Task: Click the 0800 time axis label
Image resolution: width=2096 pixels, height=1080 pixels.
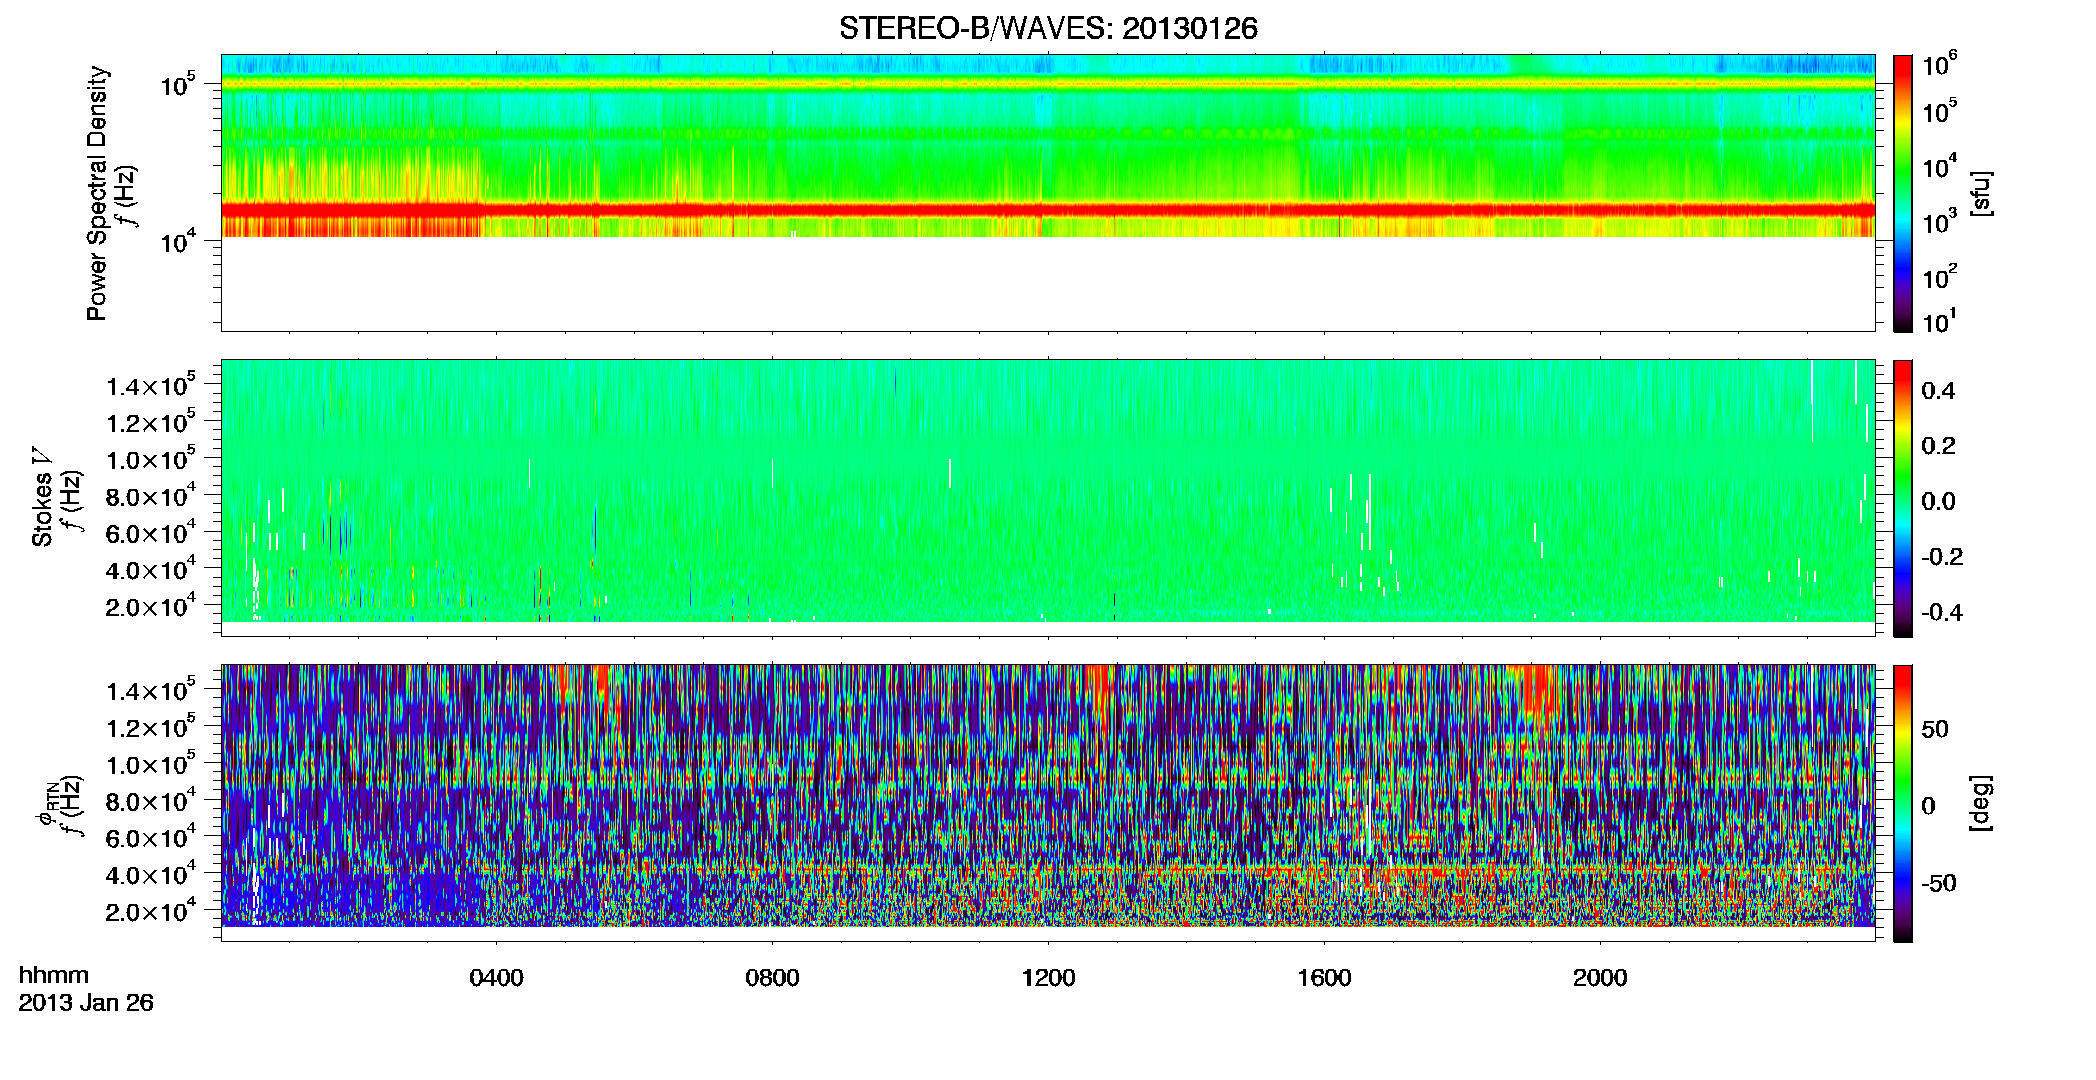Action: pos(772,977)
